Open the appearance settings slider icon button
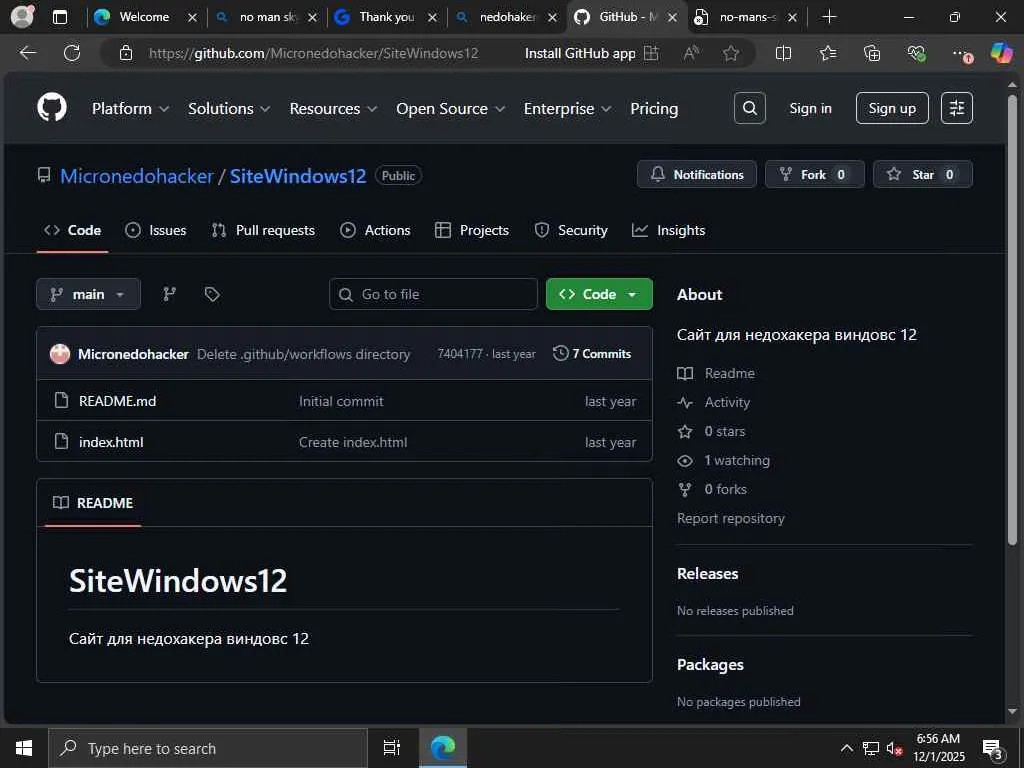Screen dimensions: 1024x768 click(x=957, y=108)
